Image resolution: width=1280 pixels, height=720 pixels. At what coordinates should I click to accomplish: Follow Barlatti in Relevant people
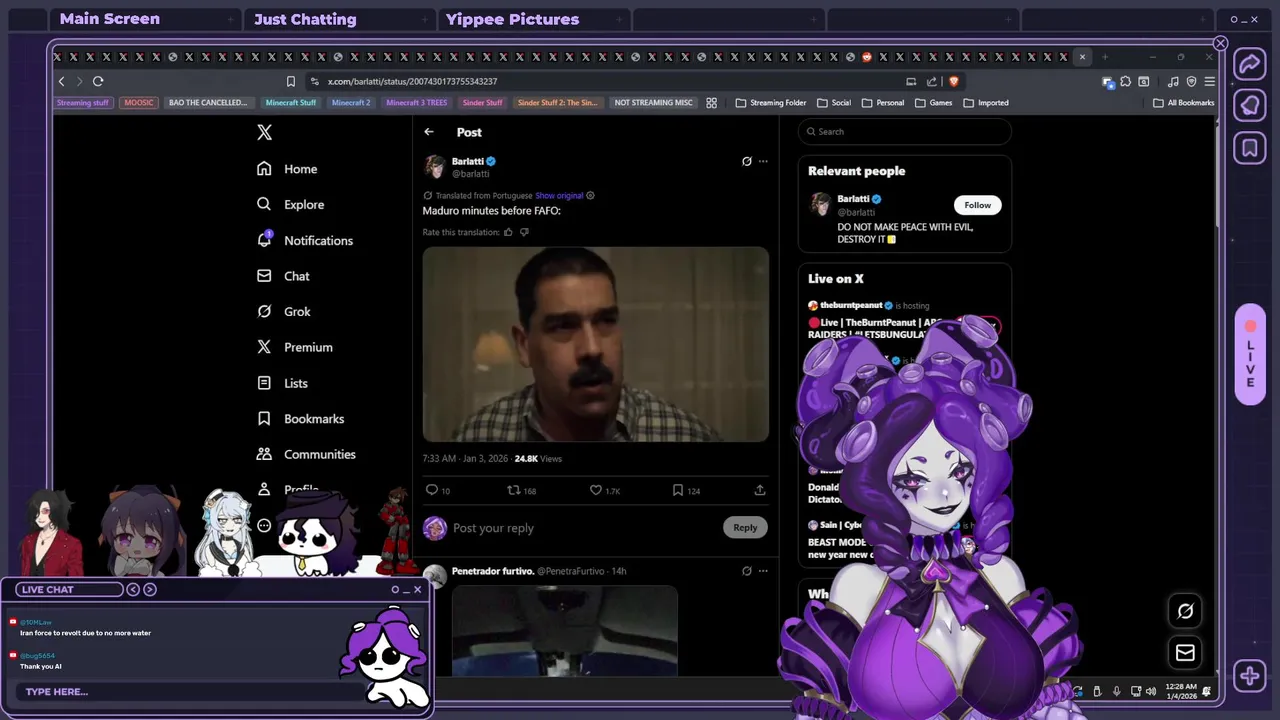point(978,205)
